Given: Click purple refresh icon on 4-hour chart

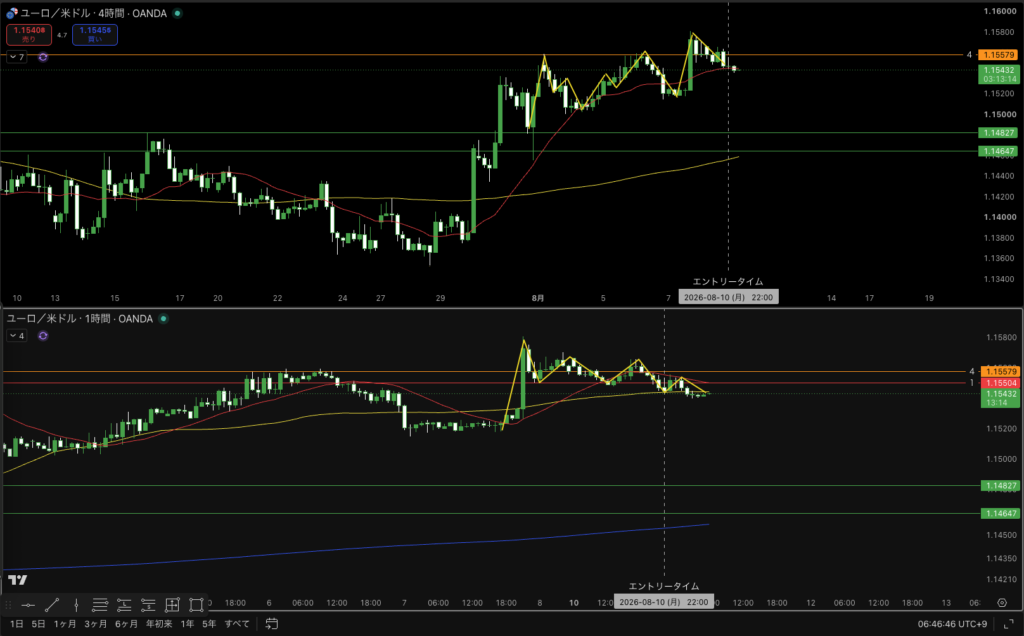Looking at the screenshot, I should (x=43, y=57).
